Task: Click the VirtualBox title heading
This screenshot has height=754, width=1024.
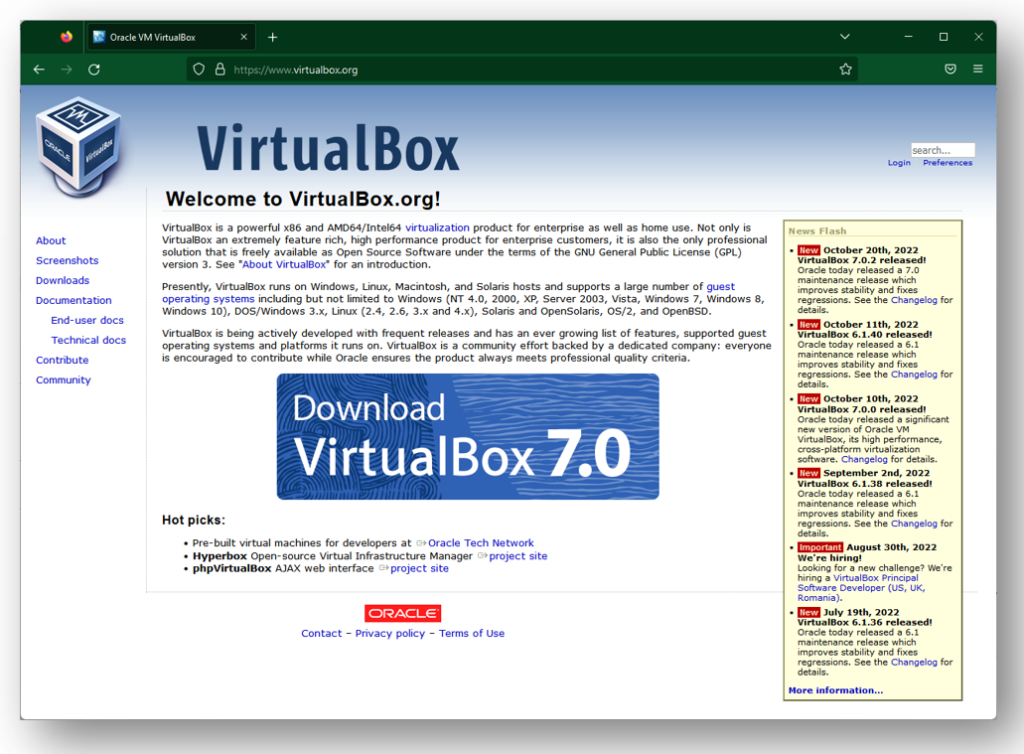Action: pyautogui.click(x=328, y=149)
